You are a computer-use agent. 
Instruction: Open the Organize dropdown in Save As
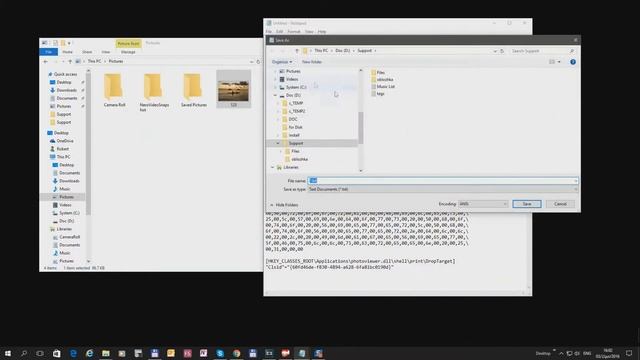282,62
